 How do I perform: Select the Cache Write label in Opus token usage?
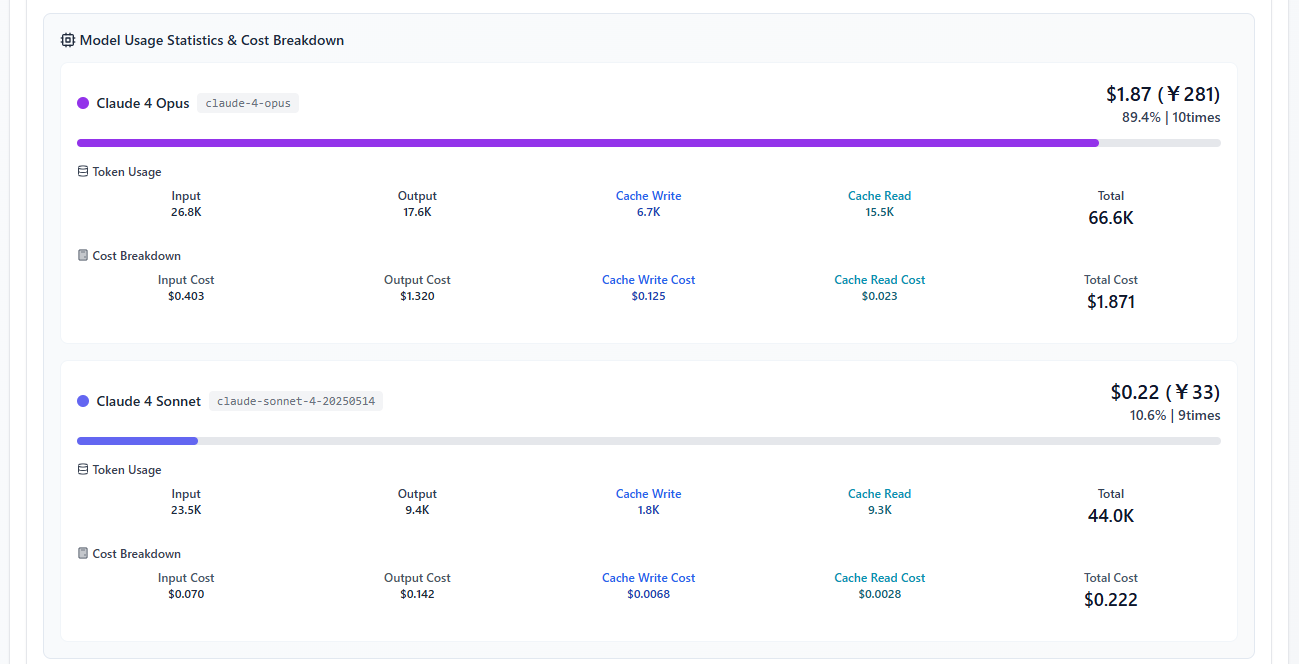coord(648,196)
